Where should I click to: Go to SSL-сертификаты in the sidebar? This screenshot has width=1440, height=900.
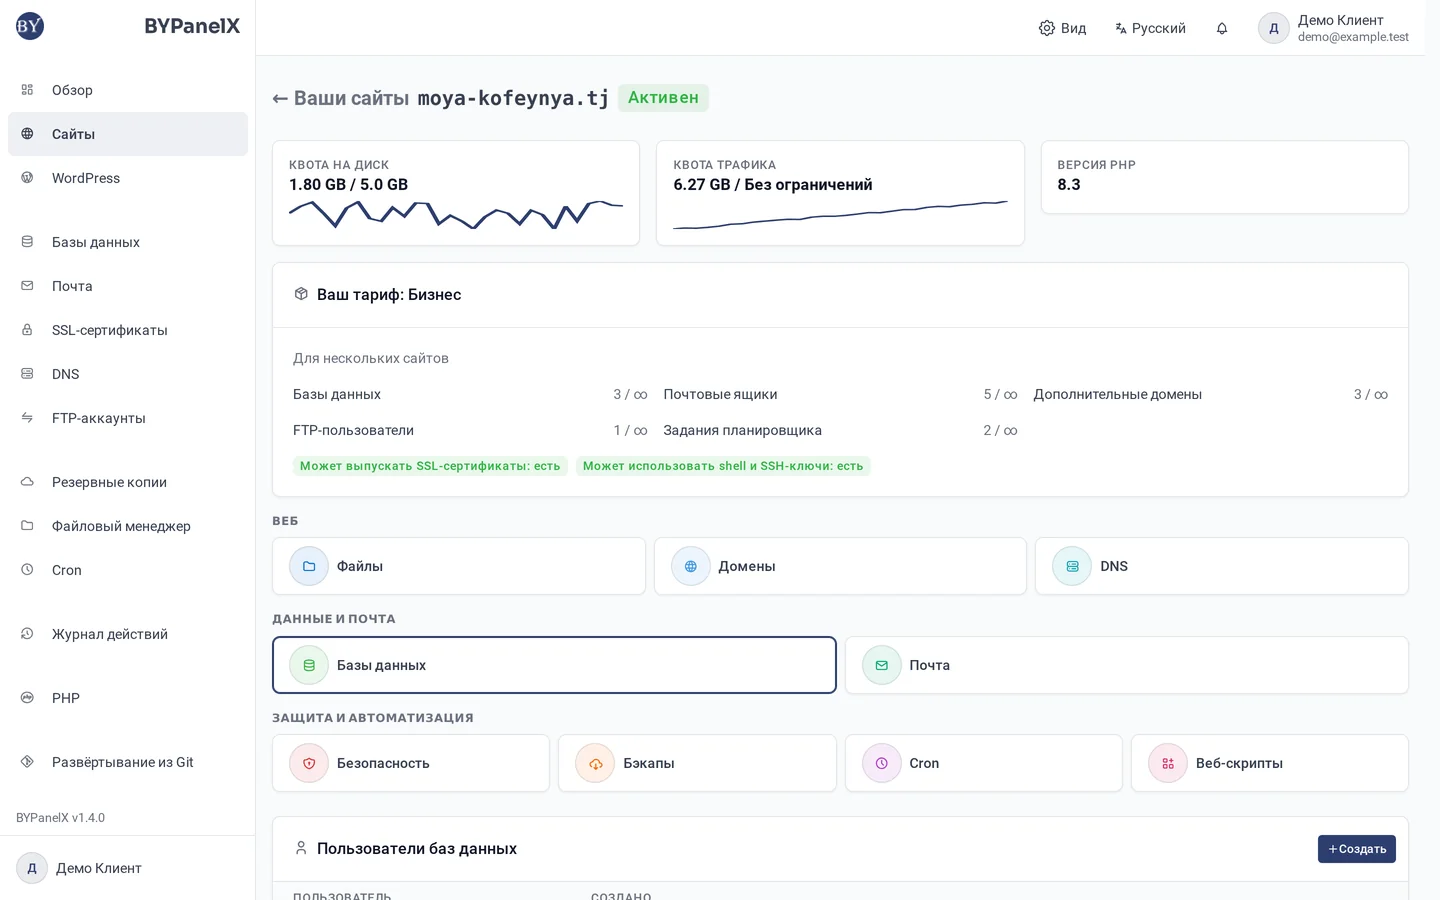[128, 330]
